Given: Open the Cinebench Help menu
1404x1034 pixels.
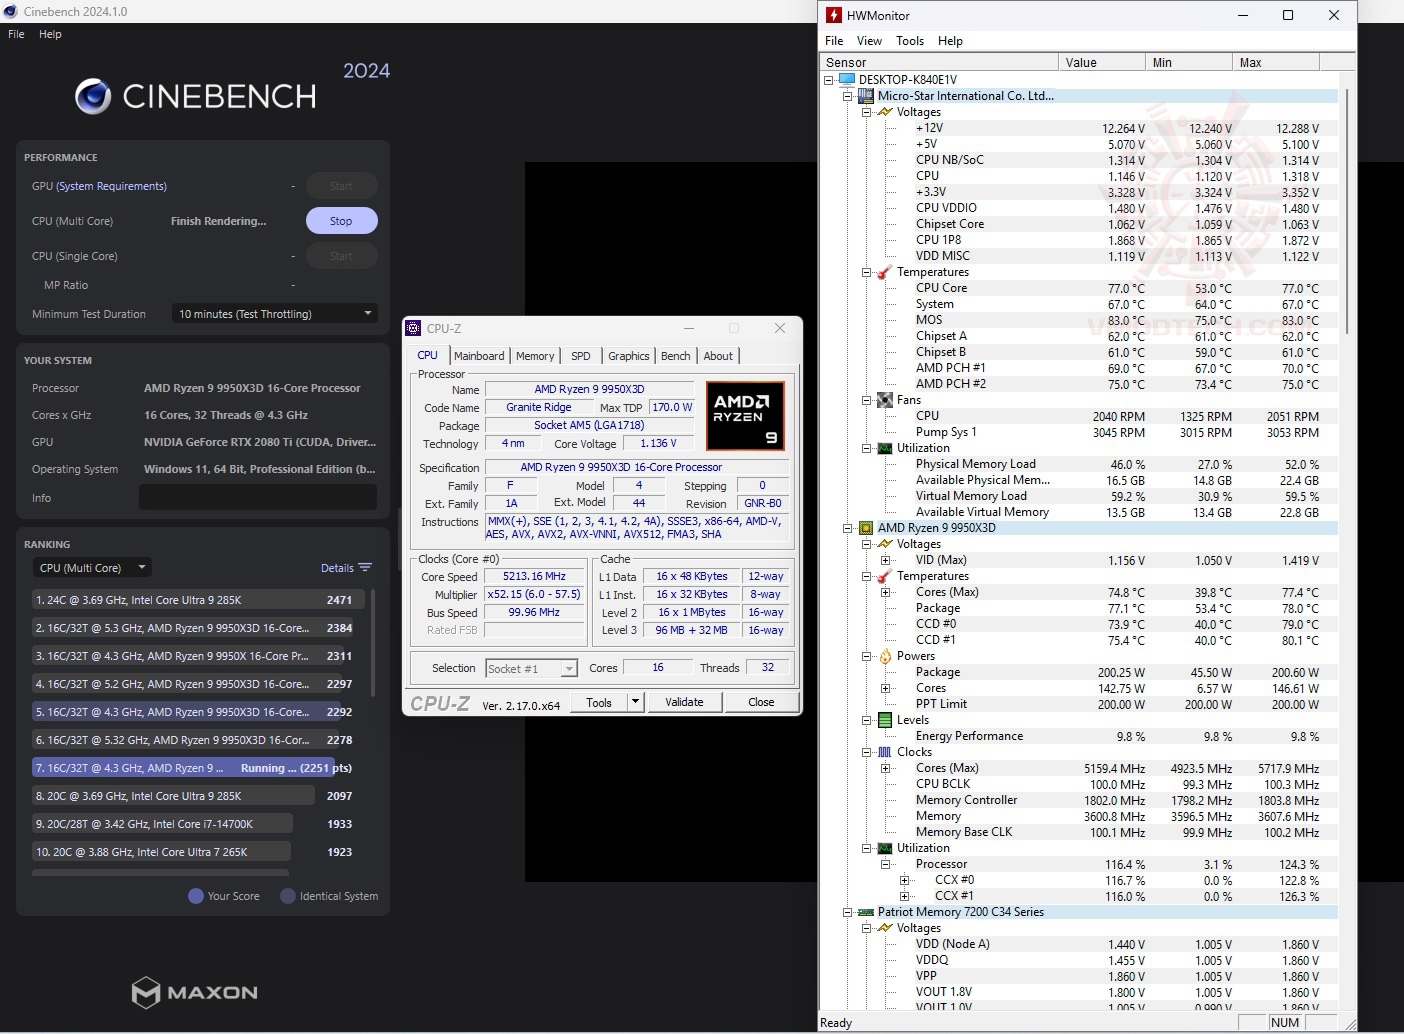Looking at the screenshot, I should [x=50, y=34].
